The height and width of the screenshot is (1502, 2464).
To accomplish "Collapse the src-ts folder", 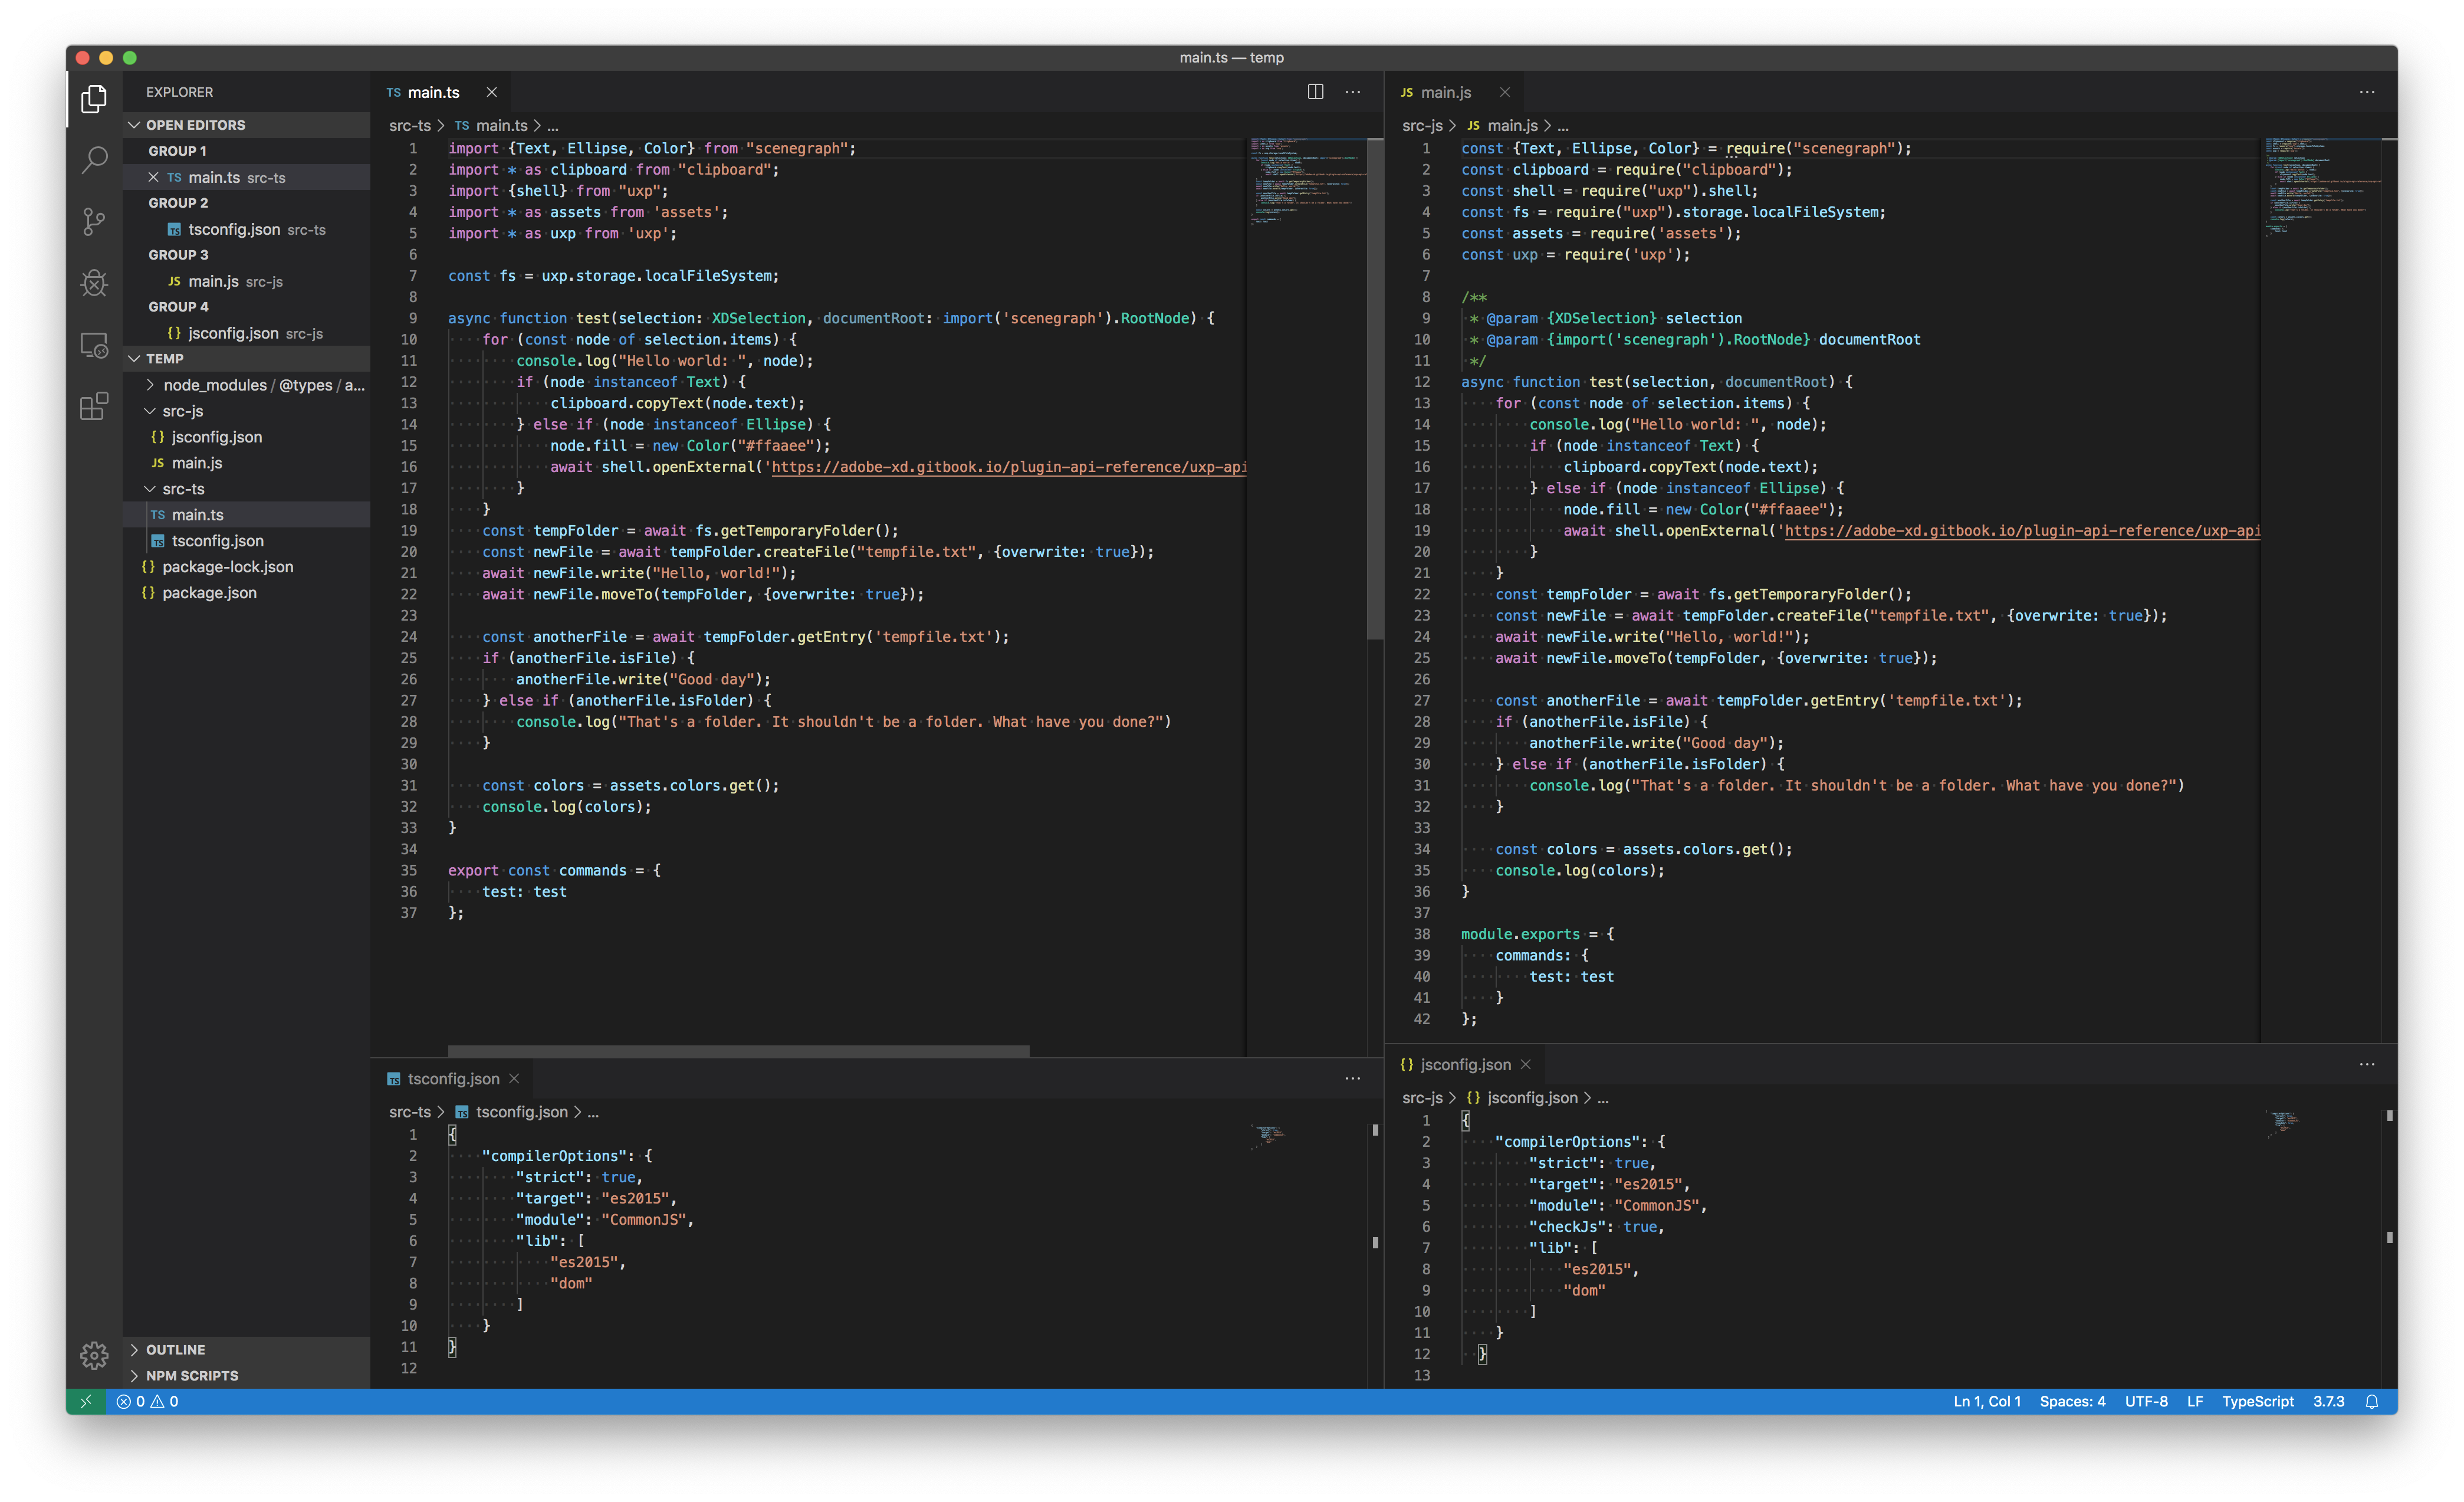I will click(246, 489).
